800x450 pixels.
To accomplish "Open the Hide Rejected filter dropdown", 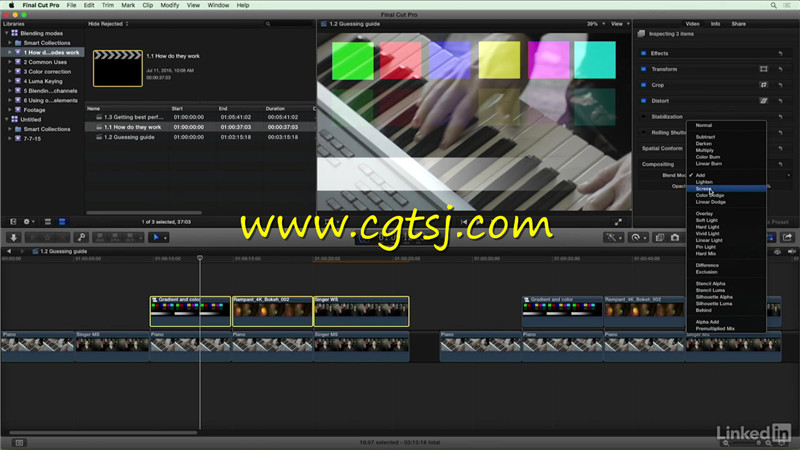I will click(x=108, y=24).
